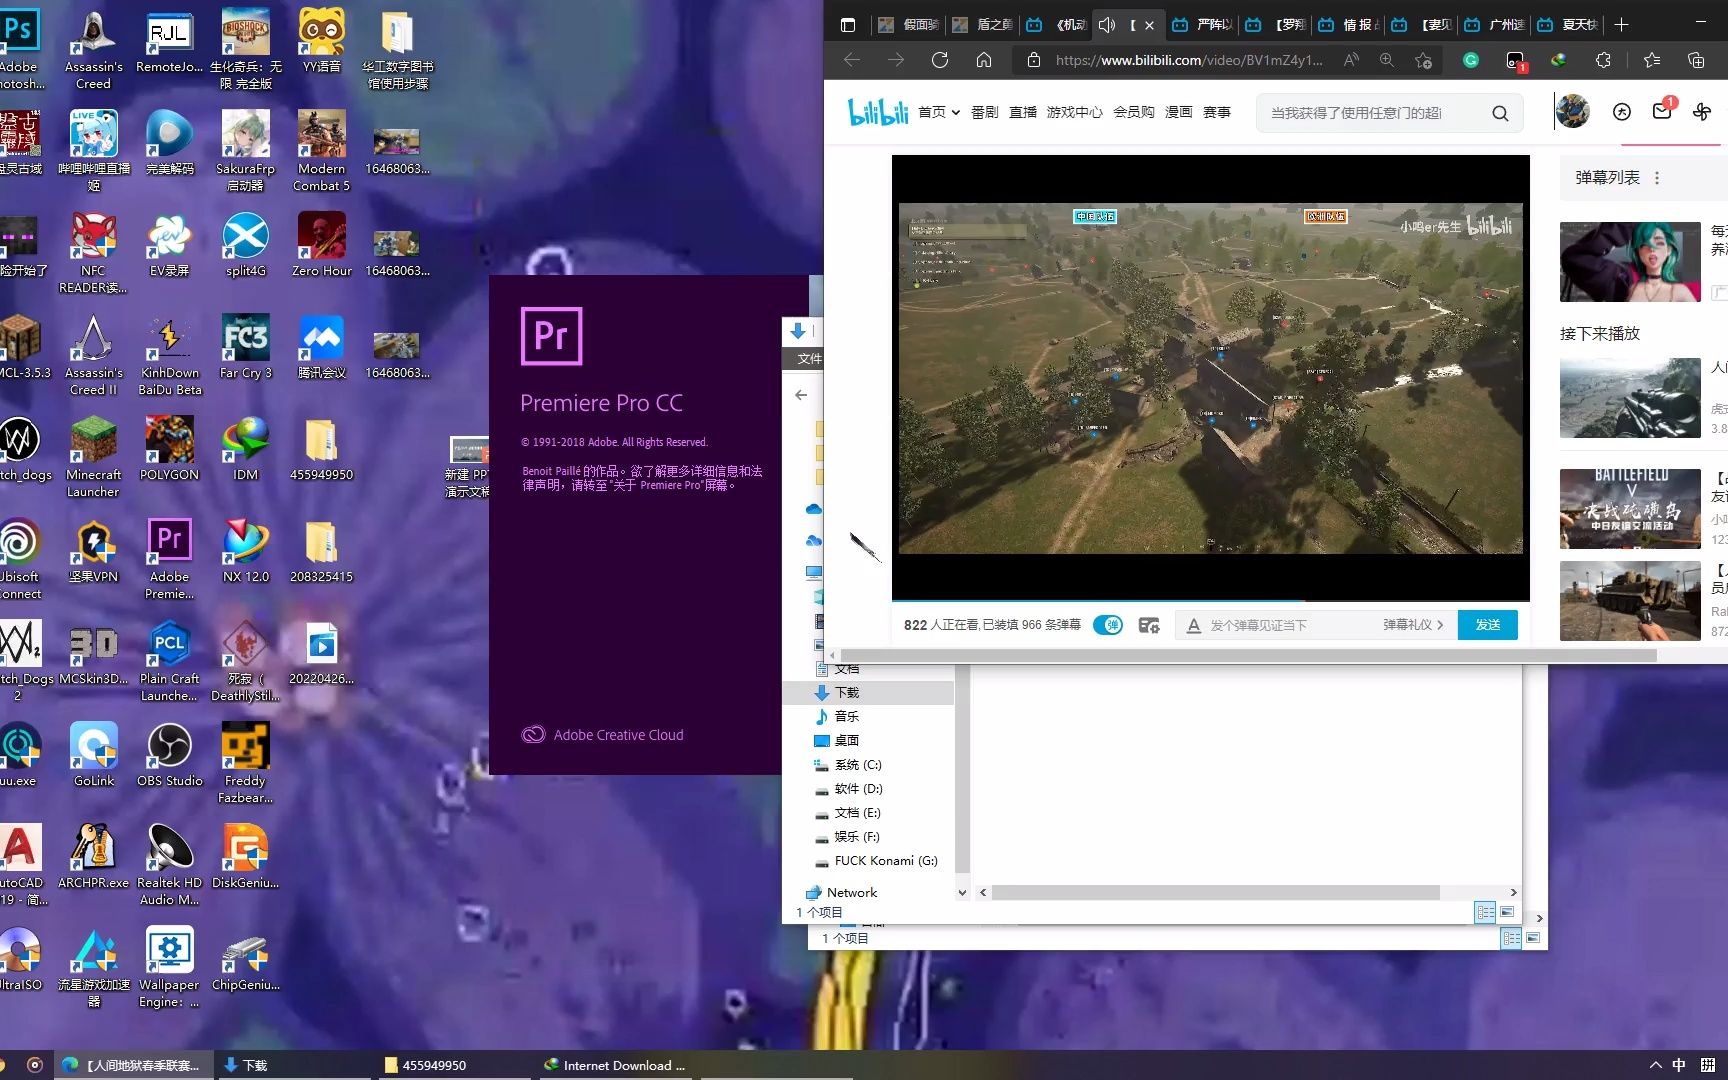
Task: Click the Grammarly extension icon
Action: tap(1471, 60)
